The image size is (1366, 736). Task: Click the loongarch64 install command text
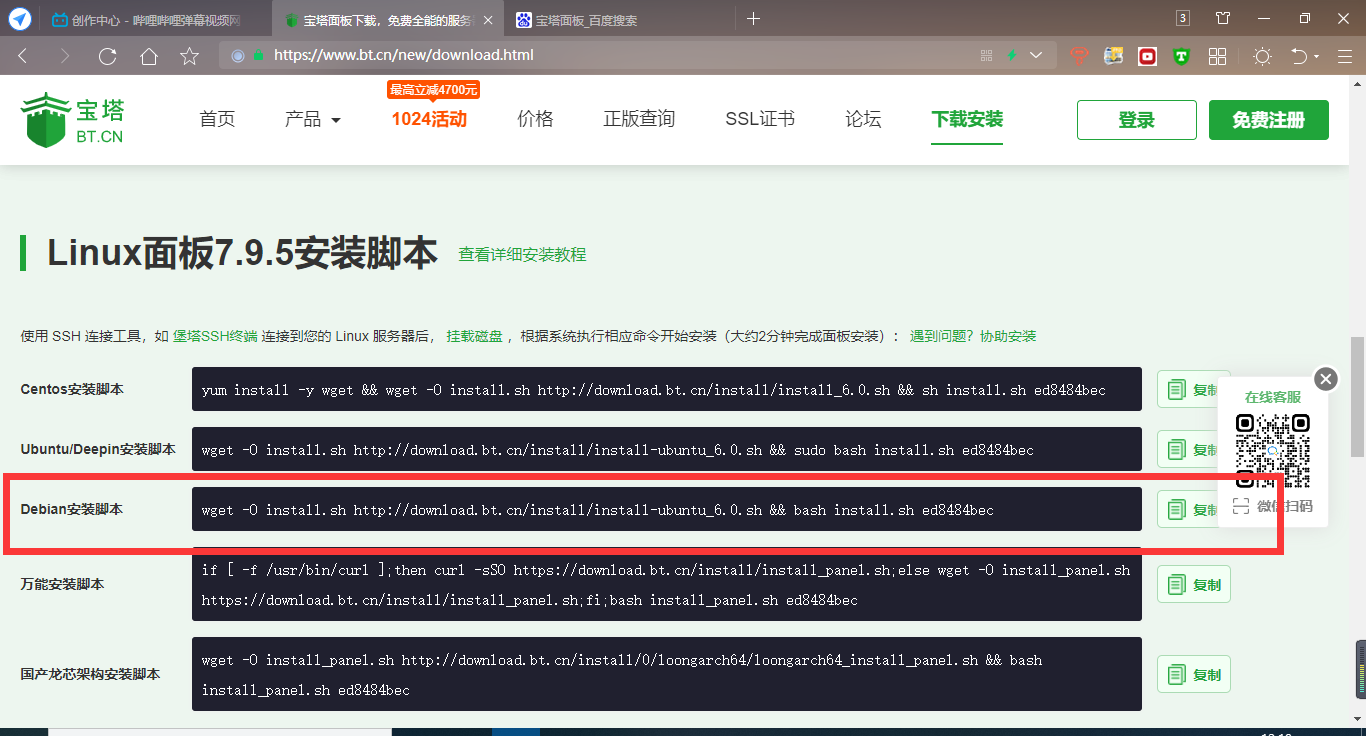click(x=622, y=675)
